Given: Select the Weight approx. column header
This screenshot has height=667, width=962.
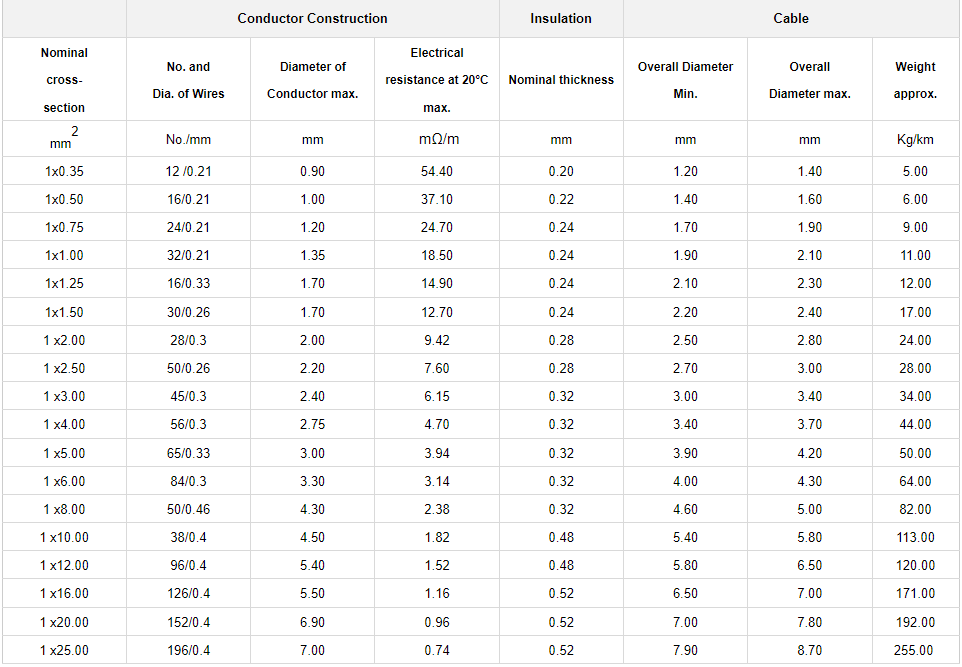Looking at the screenshot, I should [915, 80].
